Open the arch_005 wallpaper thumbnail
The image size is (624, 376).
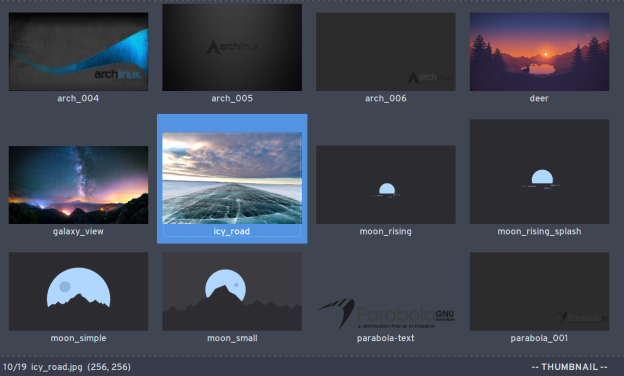232,47
